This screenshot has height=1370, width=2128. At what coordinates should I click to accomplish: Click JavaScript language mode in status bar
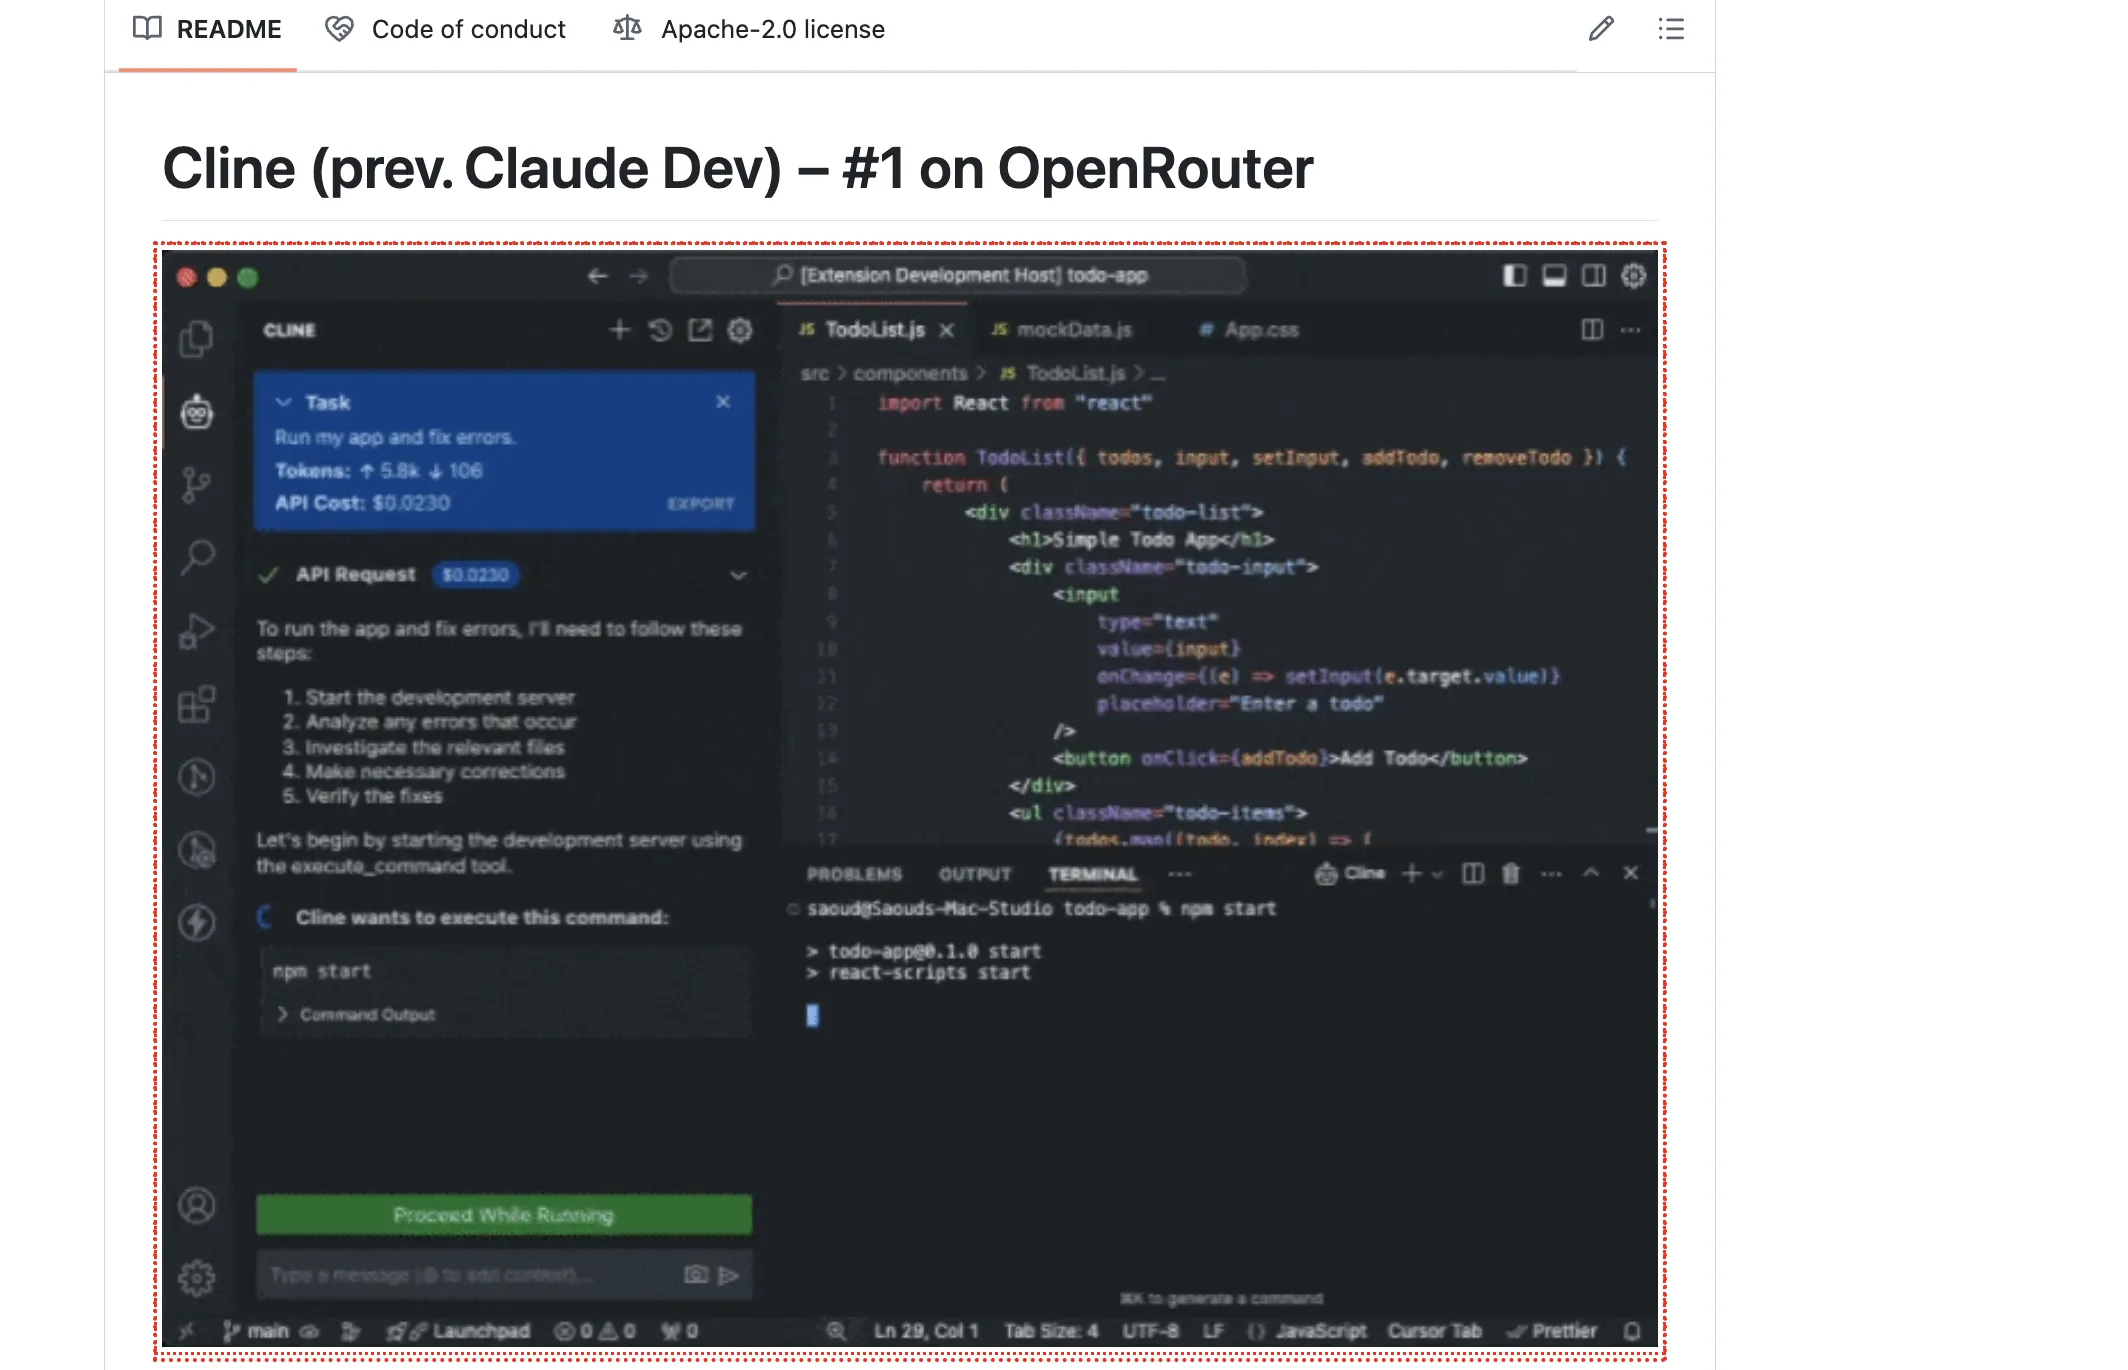(x=1320, y=1331)
